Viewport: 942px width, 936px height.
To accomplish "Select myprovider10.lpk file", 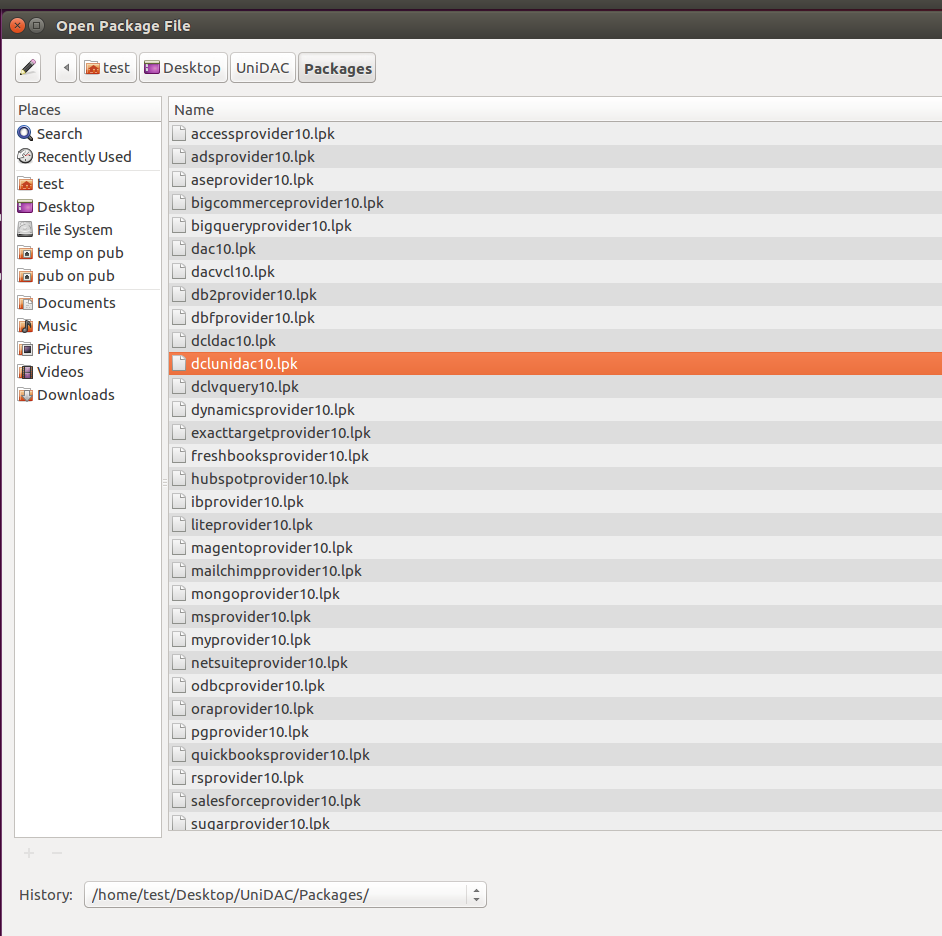I will pos(556,640).
